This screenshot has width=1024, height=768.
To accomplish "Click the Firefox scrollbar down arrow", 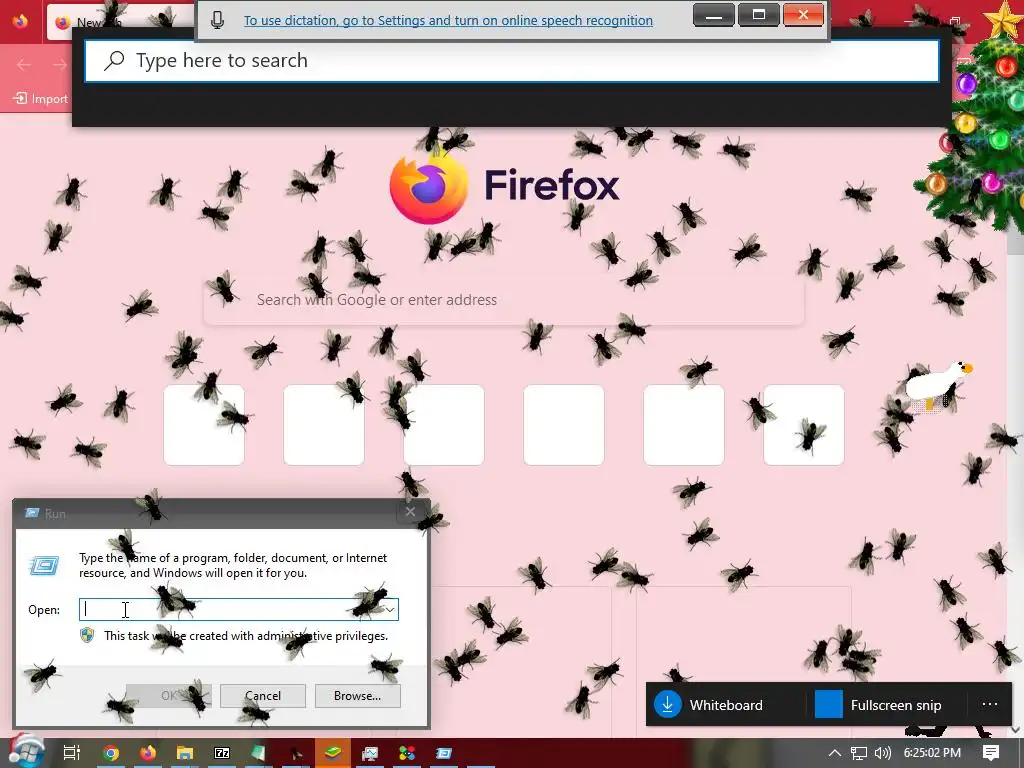I will click(1016, 729).
